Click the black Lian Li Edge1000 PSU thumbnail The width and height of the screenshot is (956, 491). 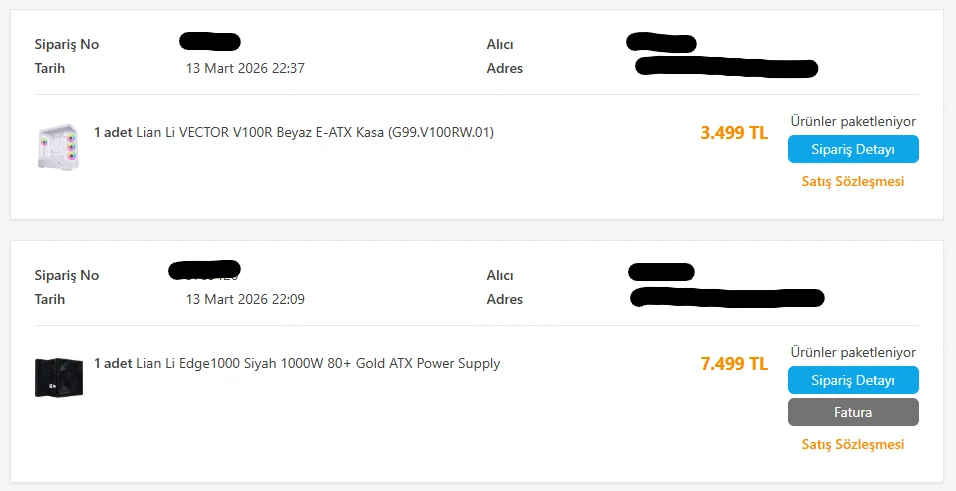pos(57,377)
